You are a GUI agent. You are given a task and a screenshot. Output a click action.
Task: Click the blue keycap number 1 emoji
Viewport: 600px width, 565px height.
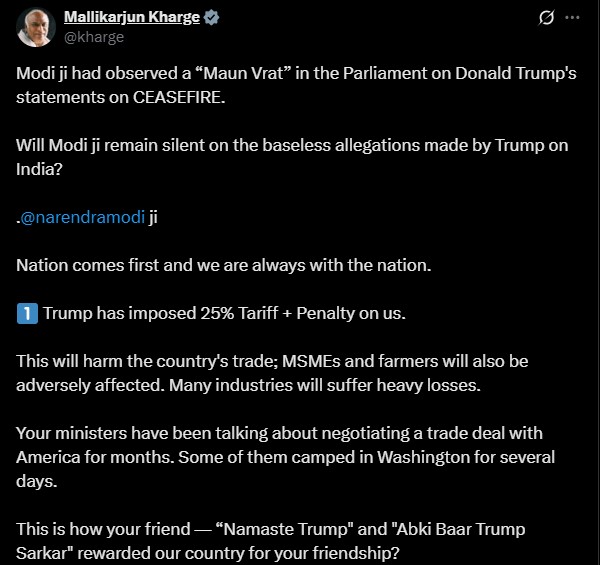[27, 313]
